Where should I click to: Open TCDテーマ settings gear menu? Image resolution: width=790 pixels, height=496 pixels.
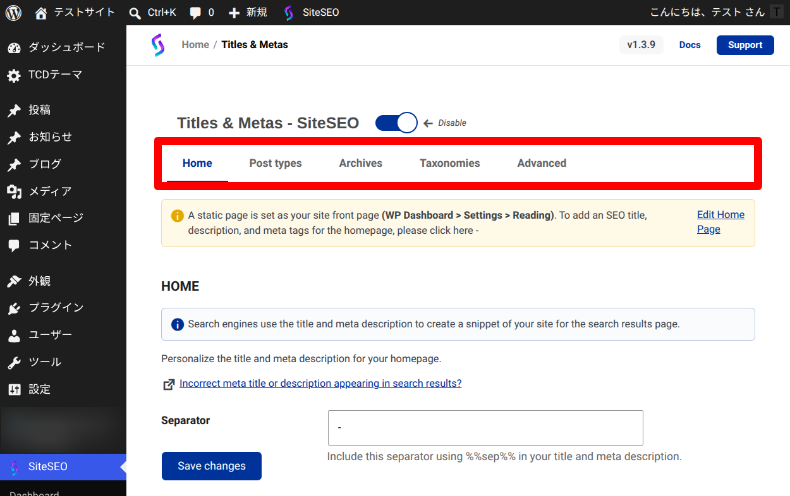(63, 75)
